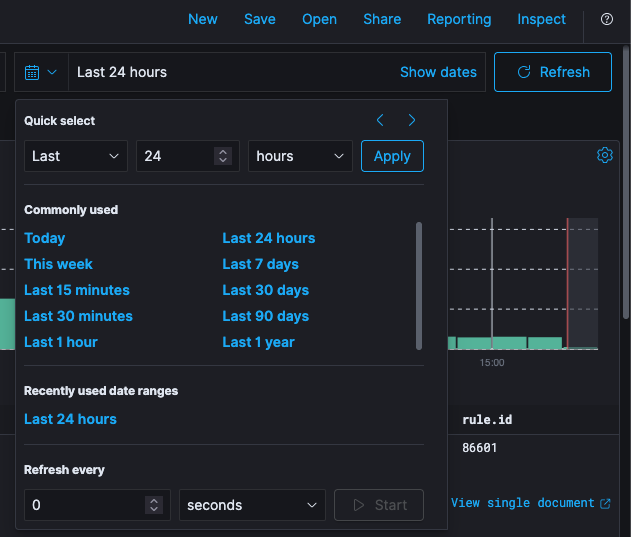Viewport: 631px width, 537px height.
Task: Open the hours time unit dropdown
Action: 300,156
